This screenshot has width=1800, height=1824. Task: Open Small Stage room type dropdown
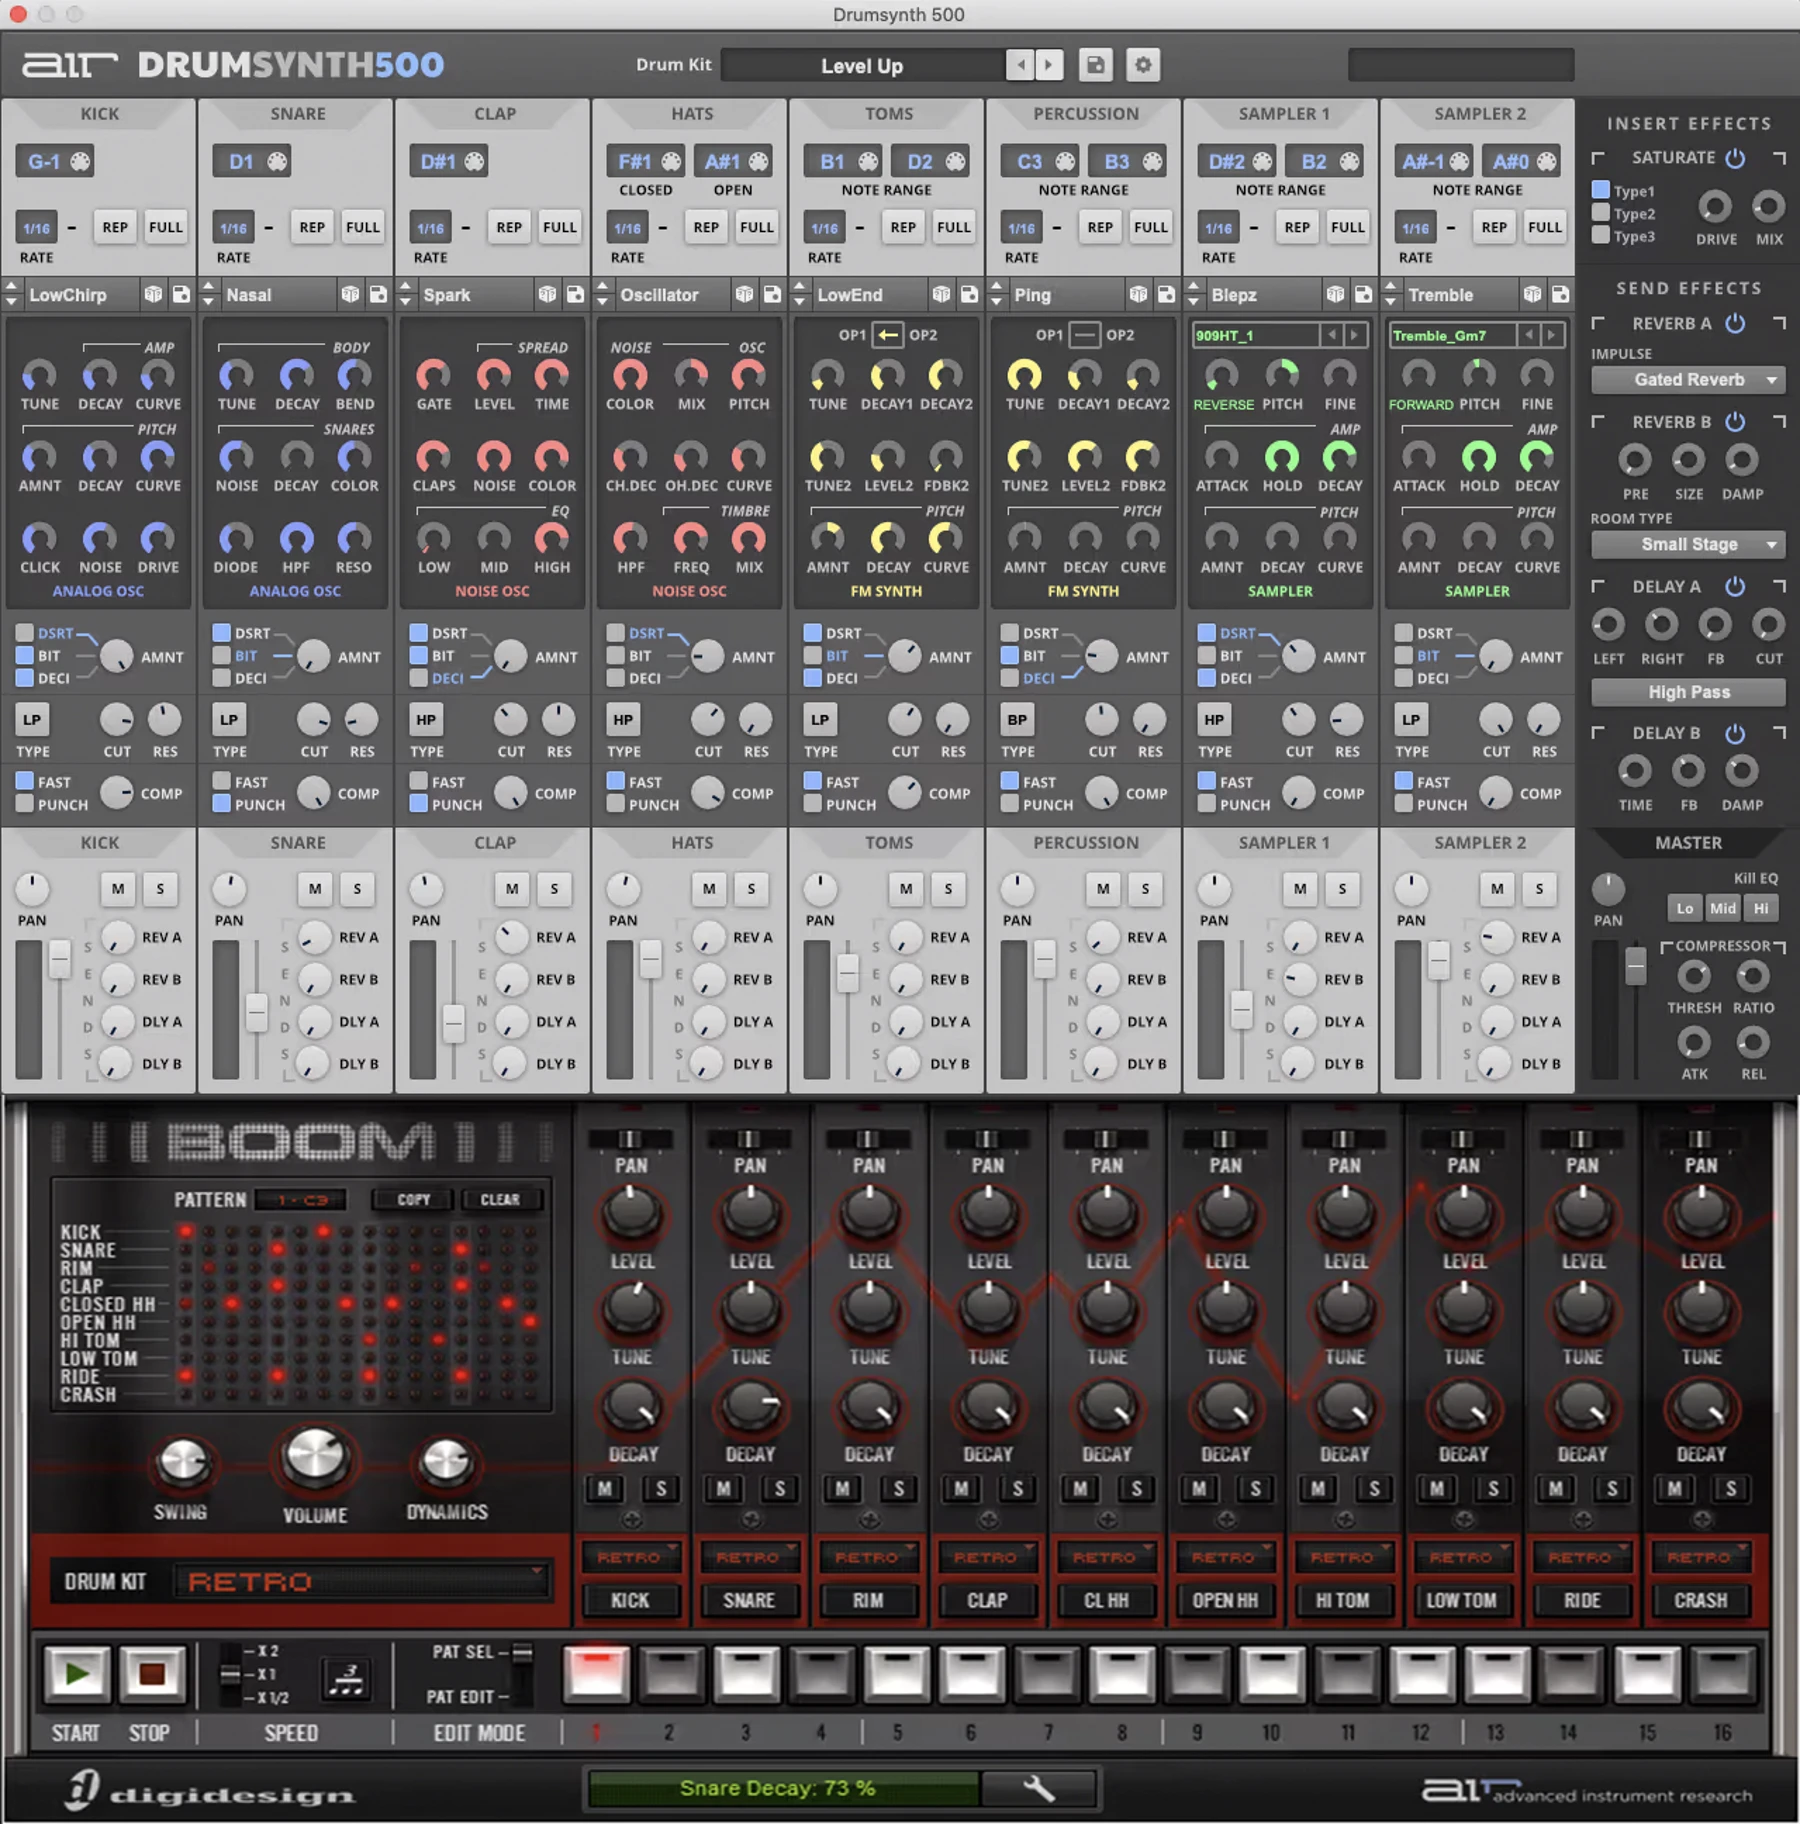click(x=1688, y=545)
